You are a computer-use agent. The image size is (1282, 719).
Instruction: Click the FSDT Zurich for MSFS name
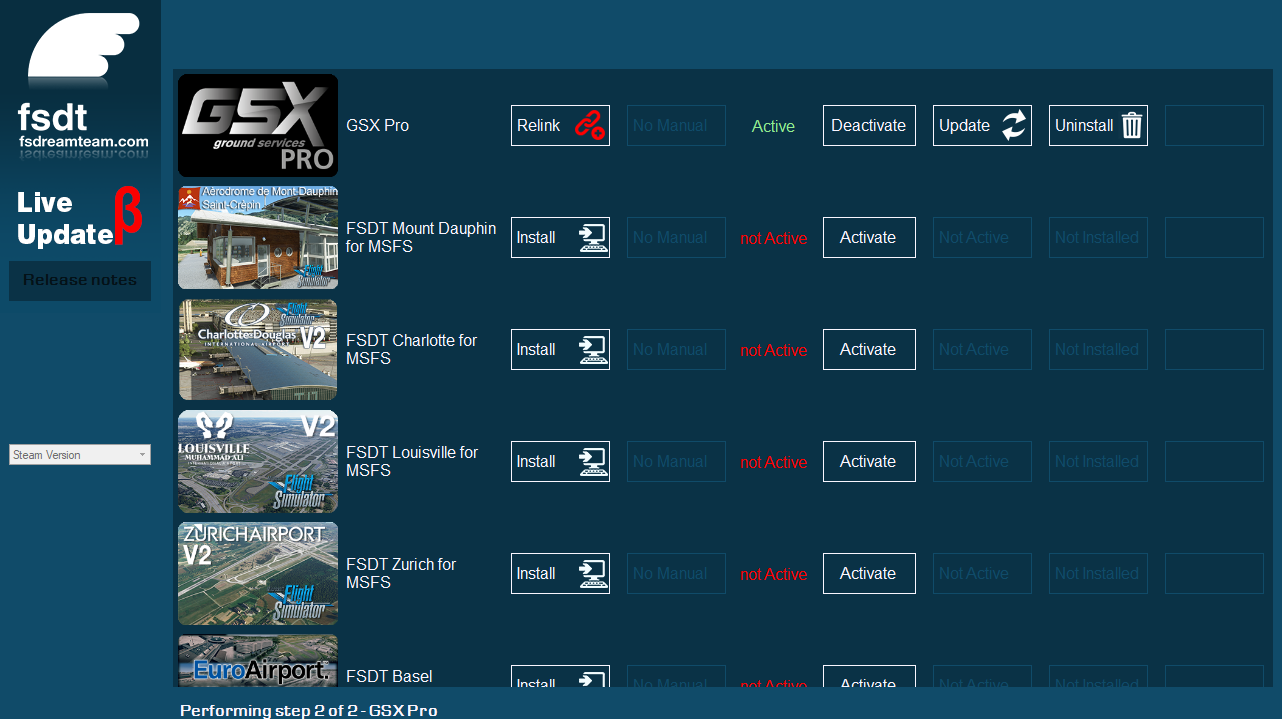pos(401,574)
